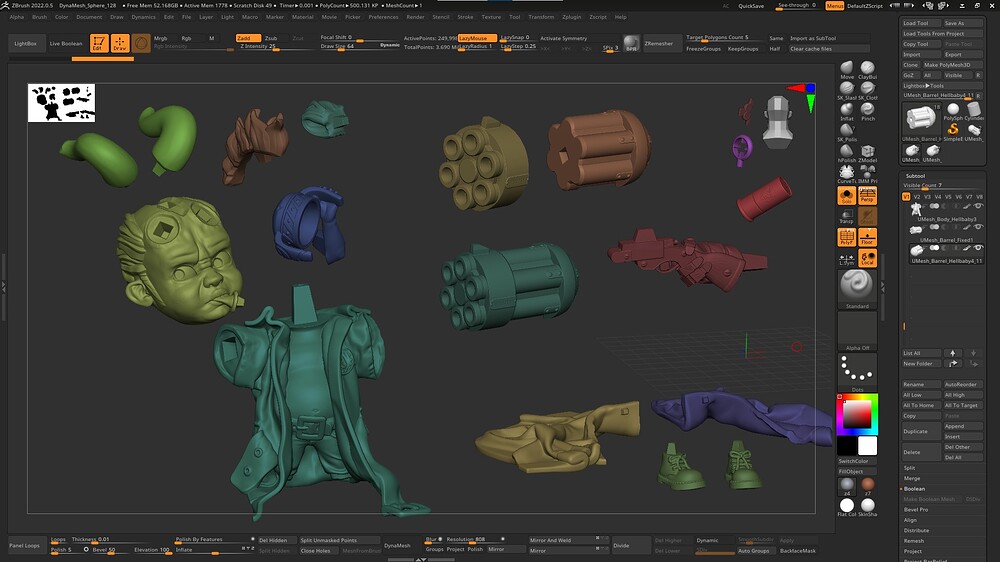
Task: Toggle Perspective view
Action: point(867,196)
